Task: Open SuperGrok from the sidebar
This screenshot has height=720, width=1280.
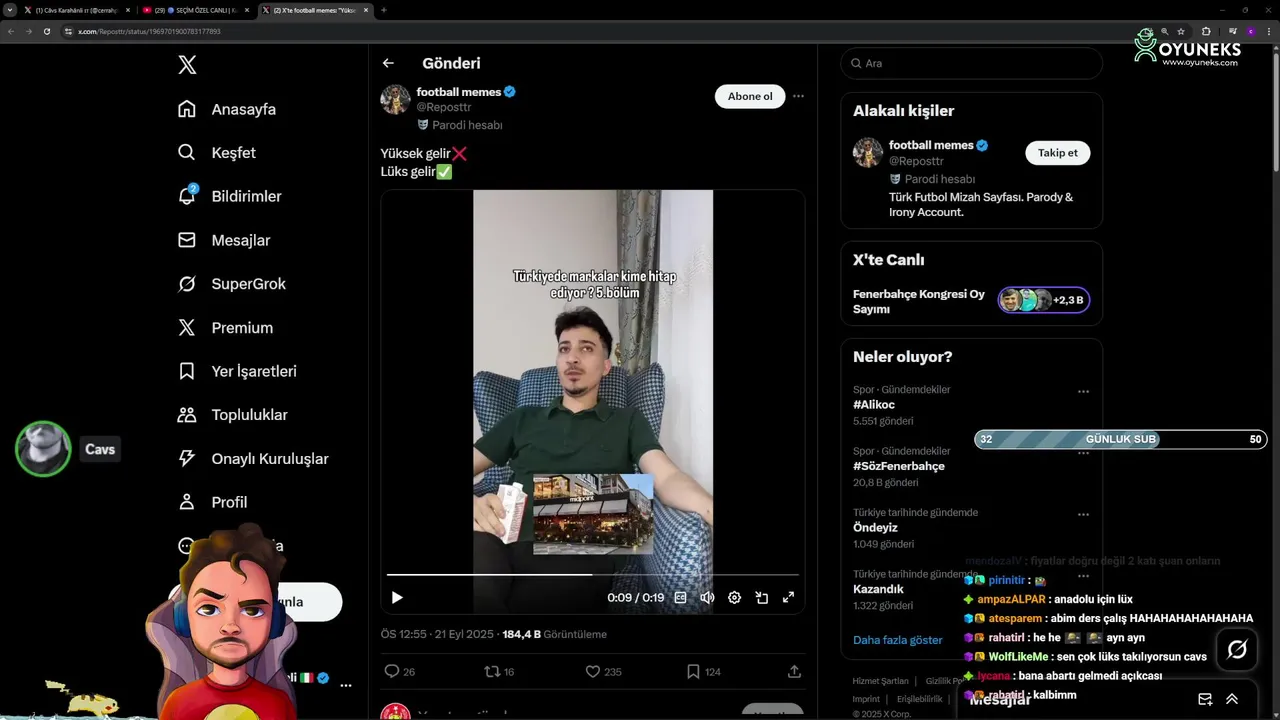Action: tap(232, 284)
